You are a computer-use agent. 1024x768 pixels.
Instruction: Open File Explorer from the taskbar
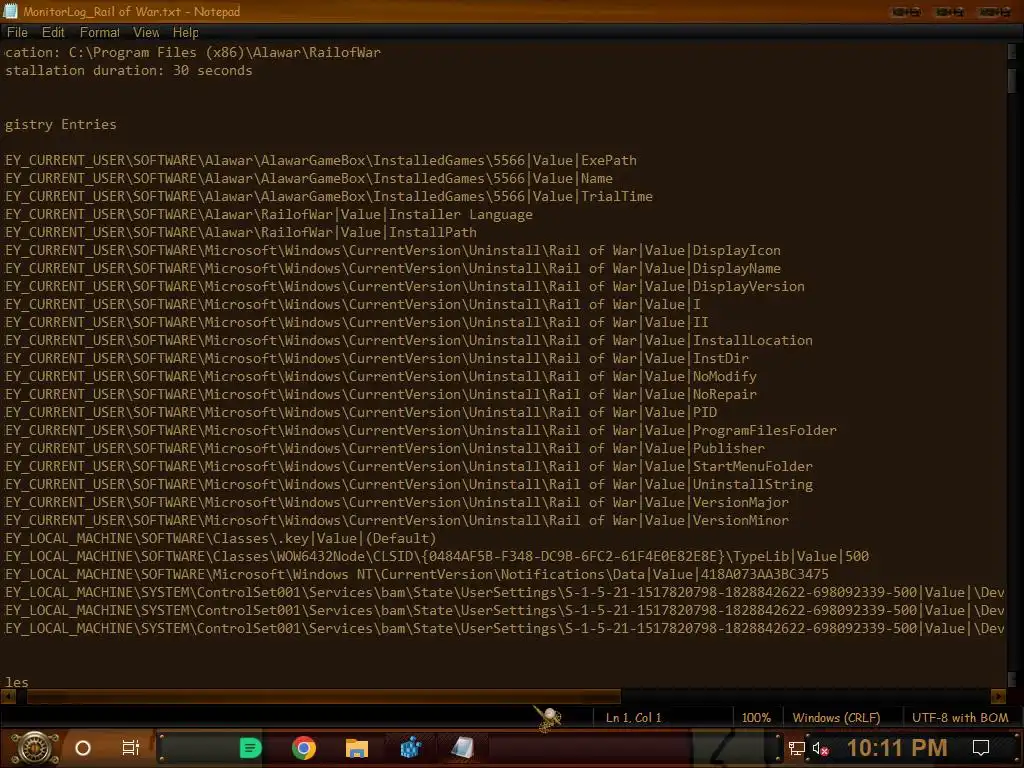(357, 748)
